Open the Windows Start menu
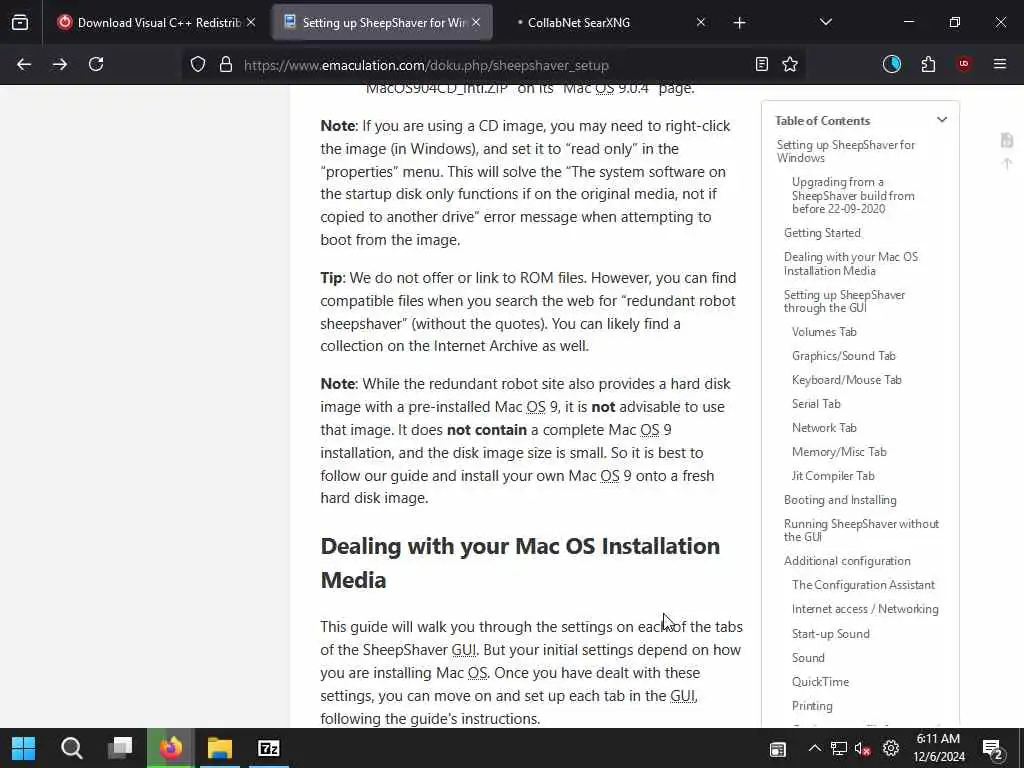 24,748
